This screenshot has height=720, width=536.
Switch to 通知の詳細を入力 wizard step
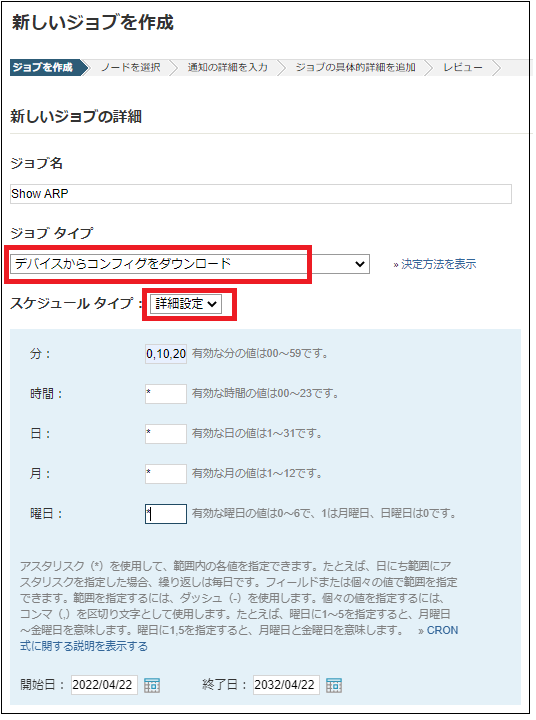click(x=227, y=68)
